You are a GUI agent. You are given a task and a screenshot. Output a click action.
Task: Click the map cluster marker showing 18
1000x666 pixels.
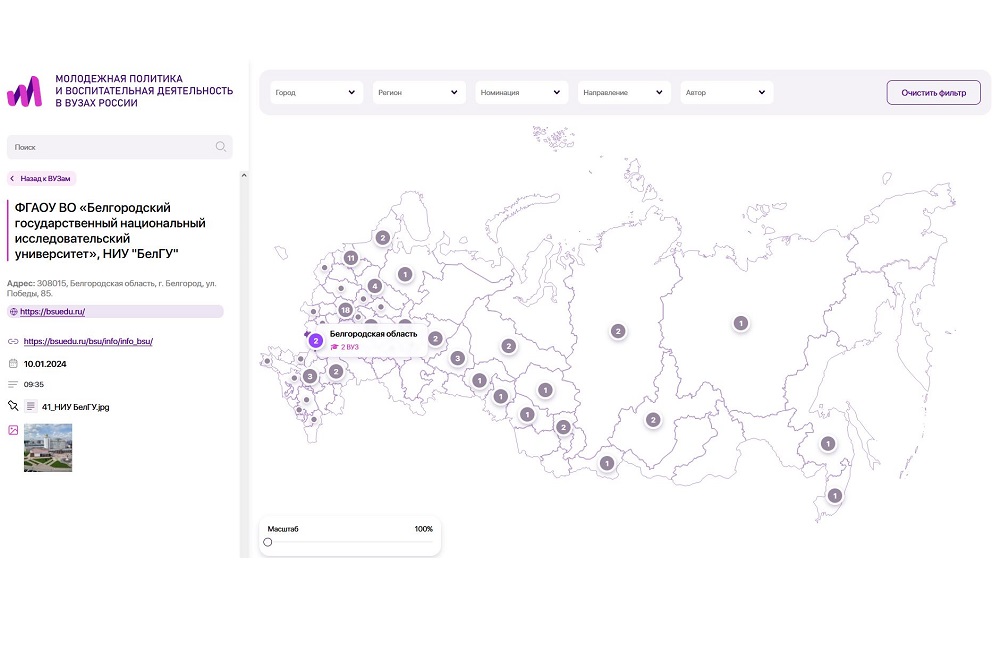click(345, 310)
